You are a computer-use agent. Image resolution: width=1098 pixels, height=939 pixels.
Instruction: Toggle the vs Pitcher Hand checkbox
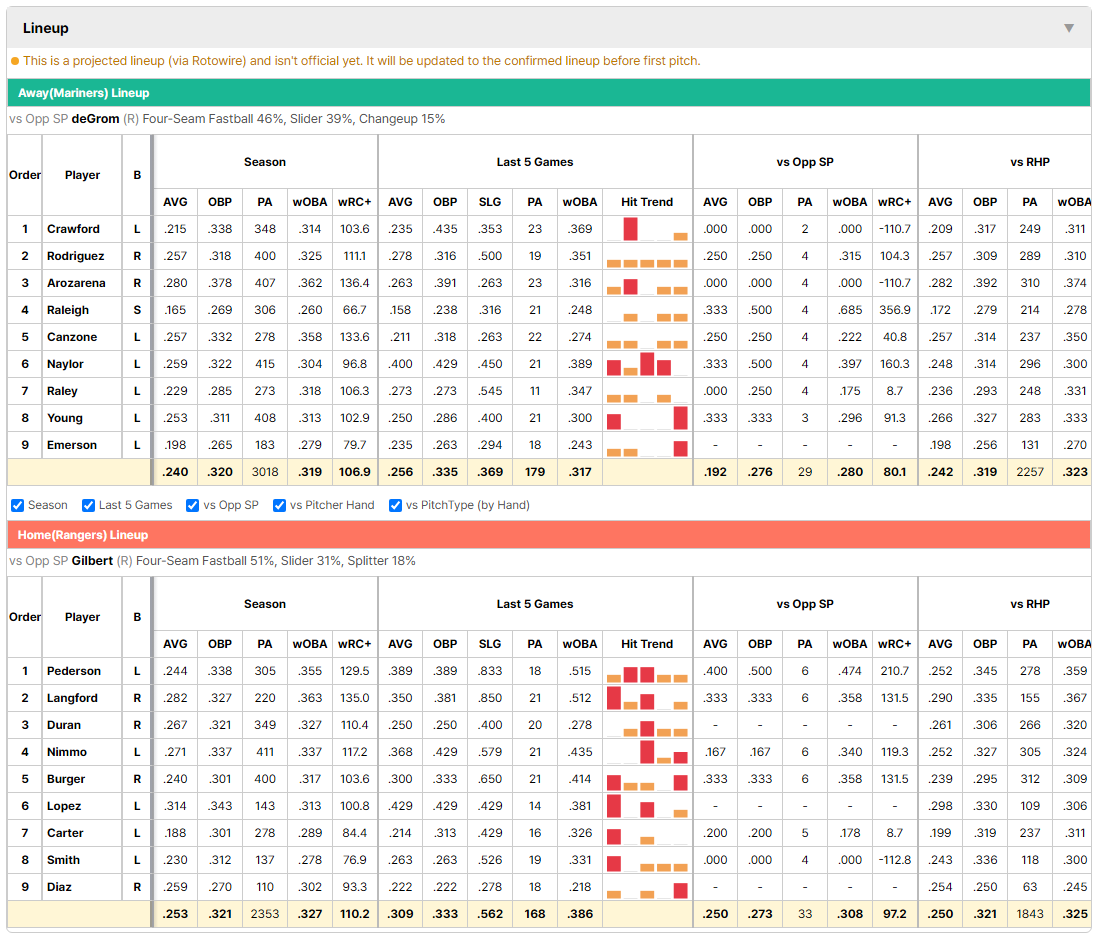click(279, 505)
